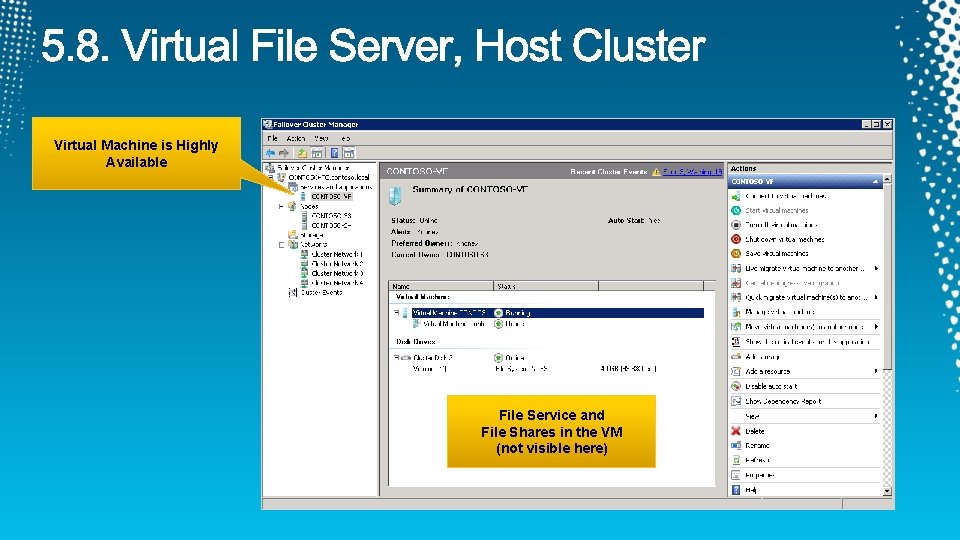Open the Live migrate submenu arrow

point(876,268)
